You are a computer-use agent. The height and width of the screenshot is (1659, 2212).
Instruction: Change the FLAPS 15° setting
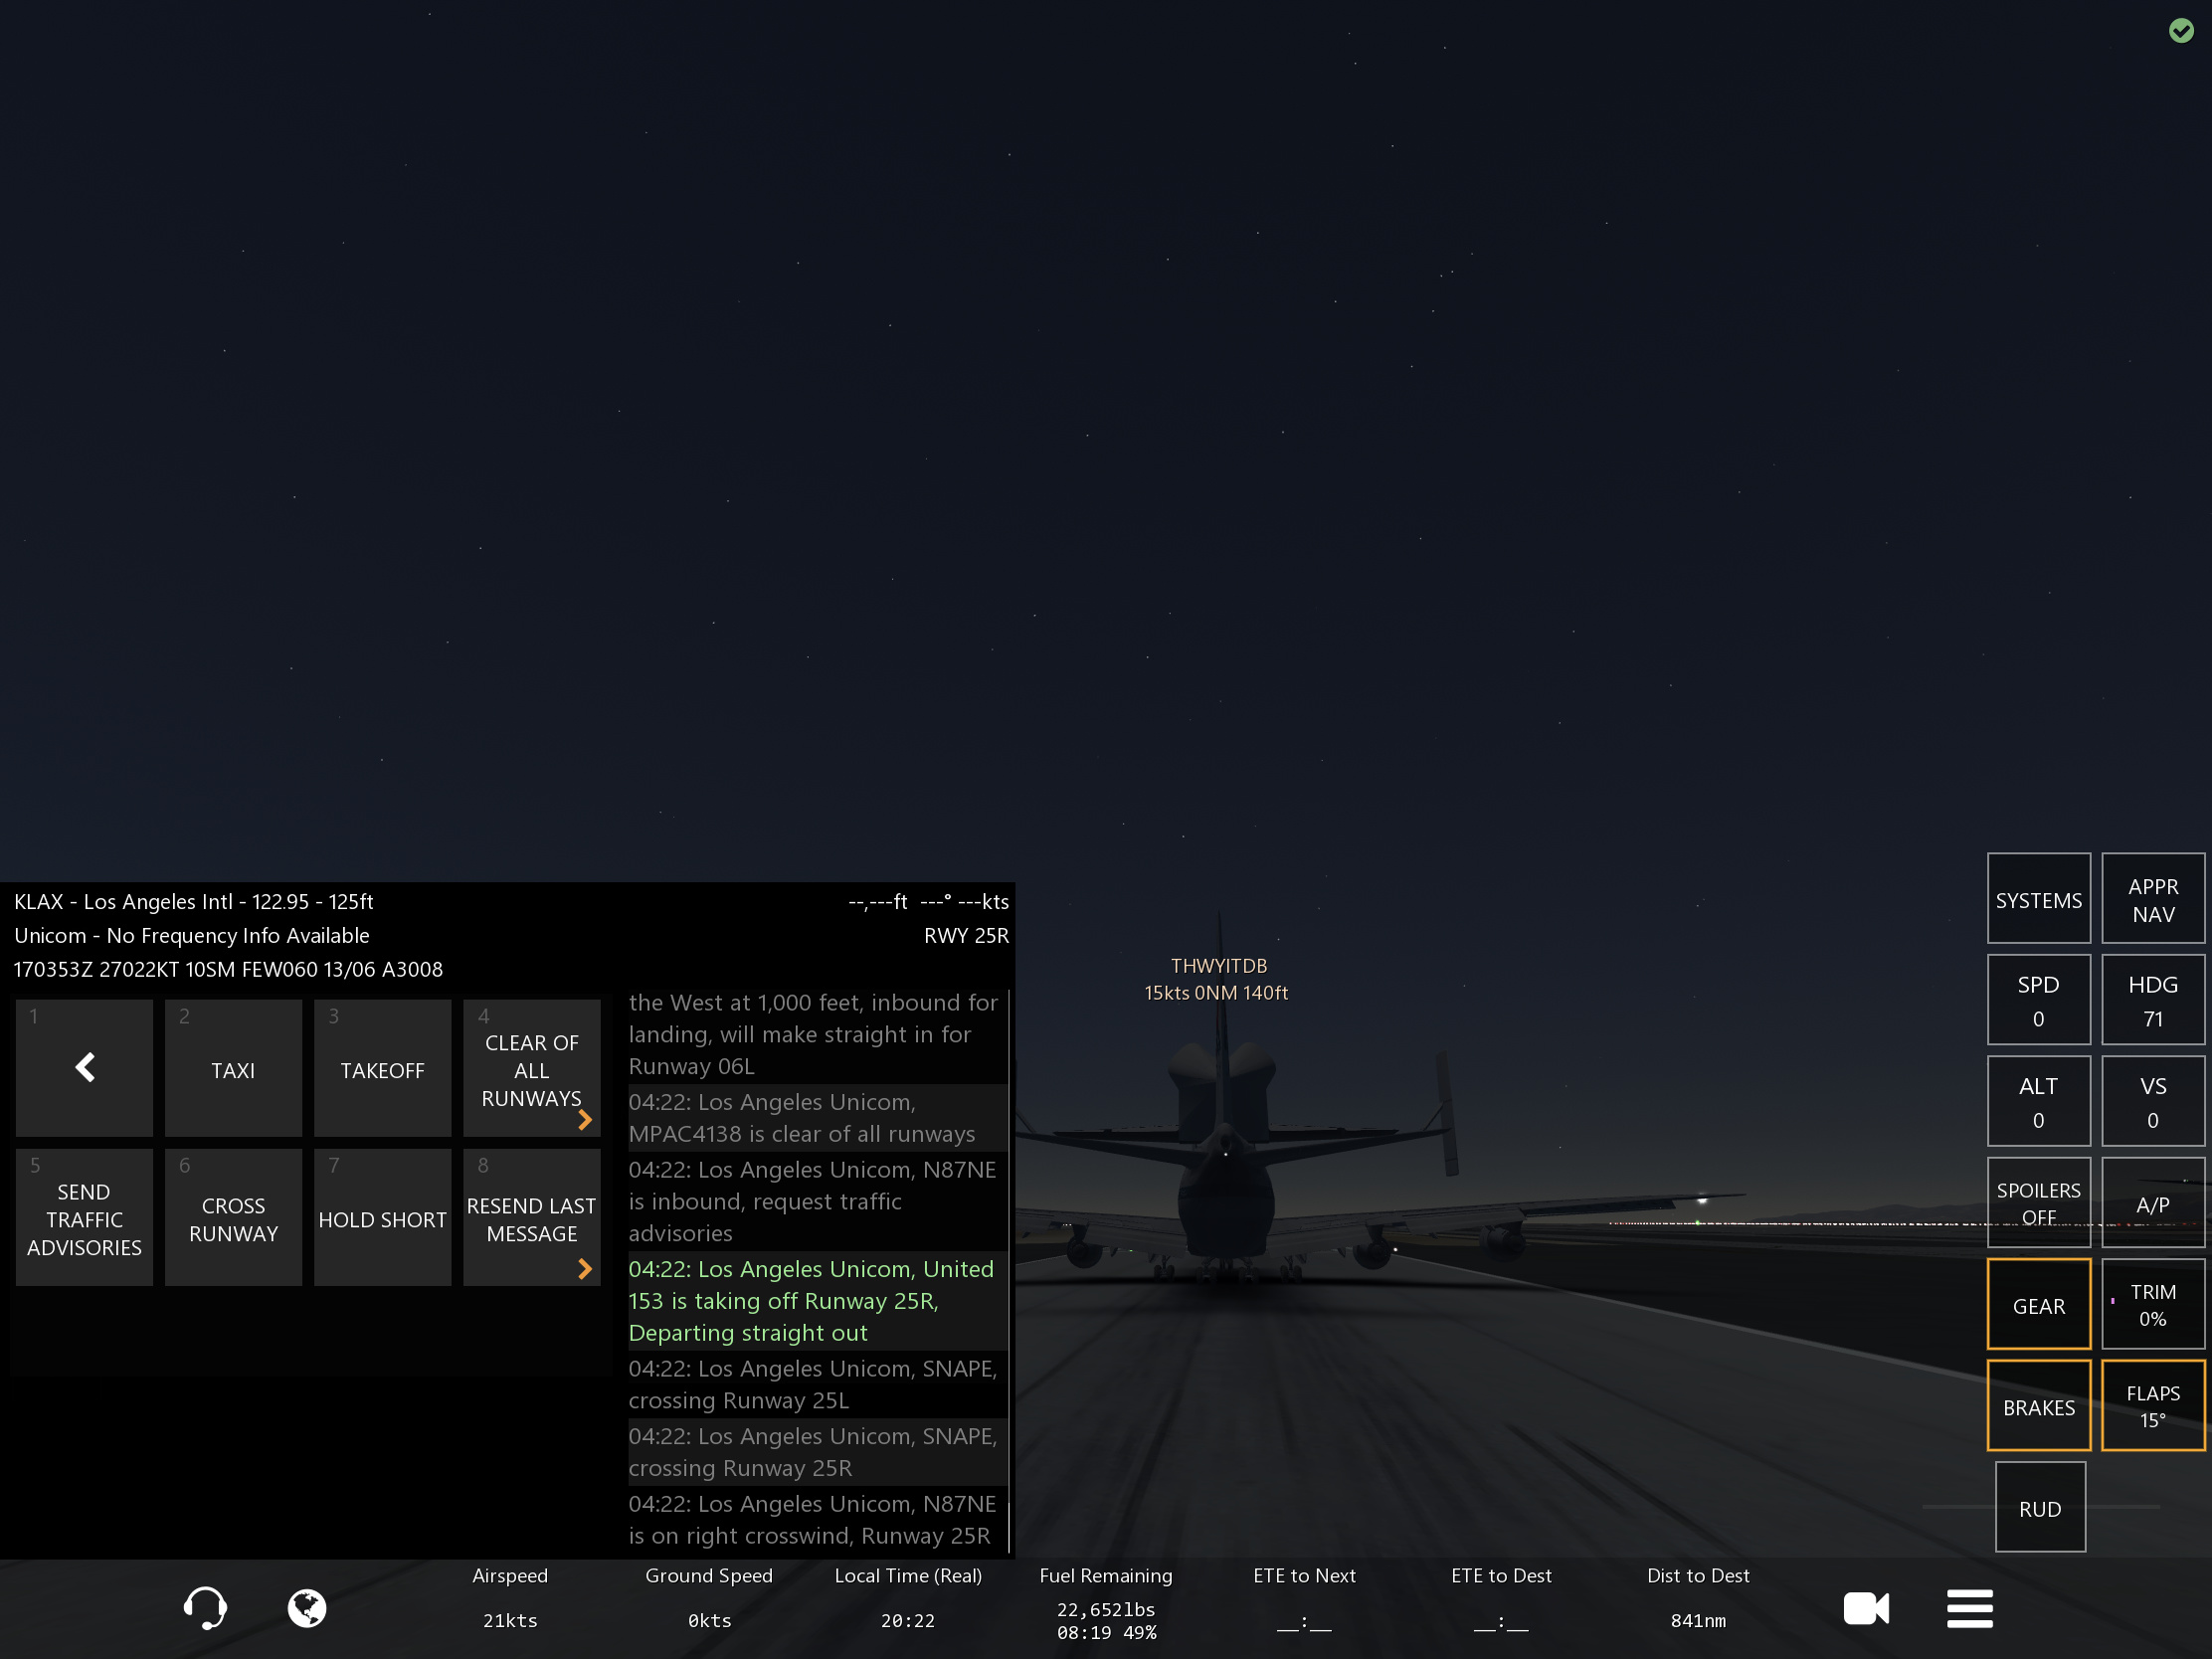tap(2152, 1406)
